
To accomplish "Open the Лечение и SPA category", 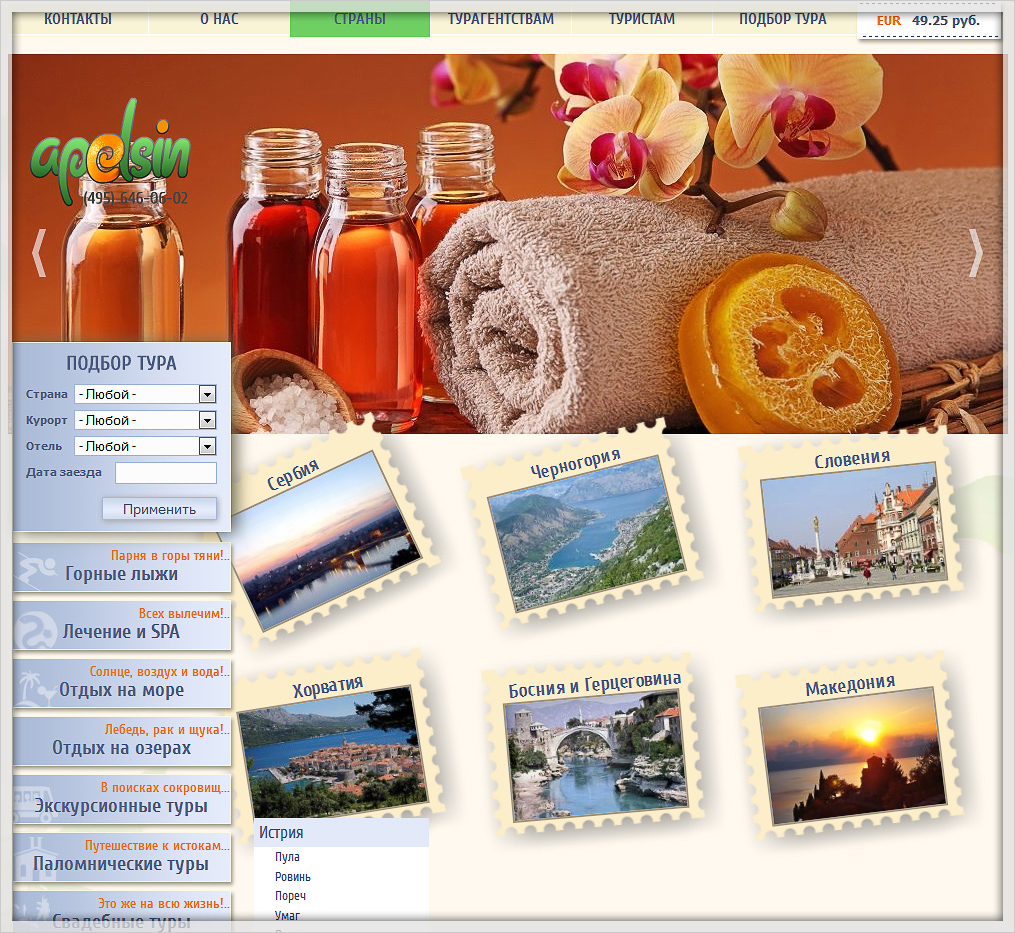I will pyautogui.click(x=122, y=625).
